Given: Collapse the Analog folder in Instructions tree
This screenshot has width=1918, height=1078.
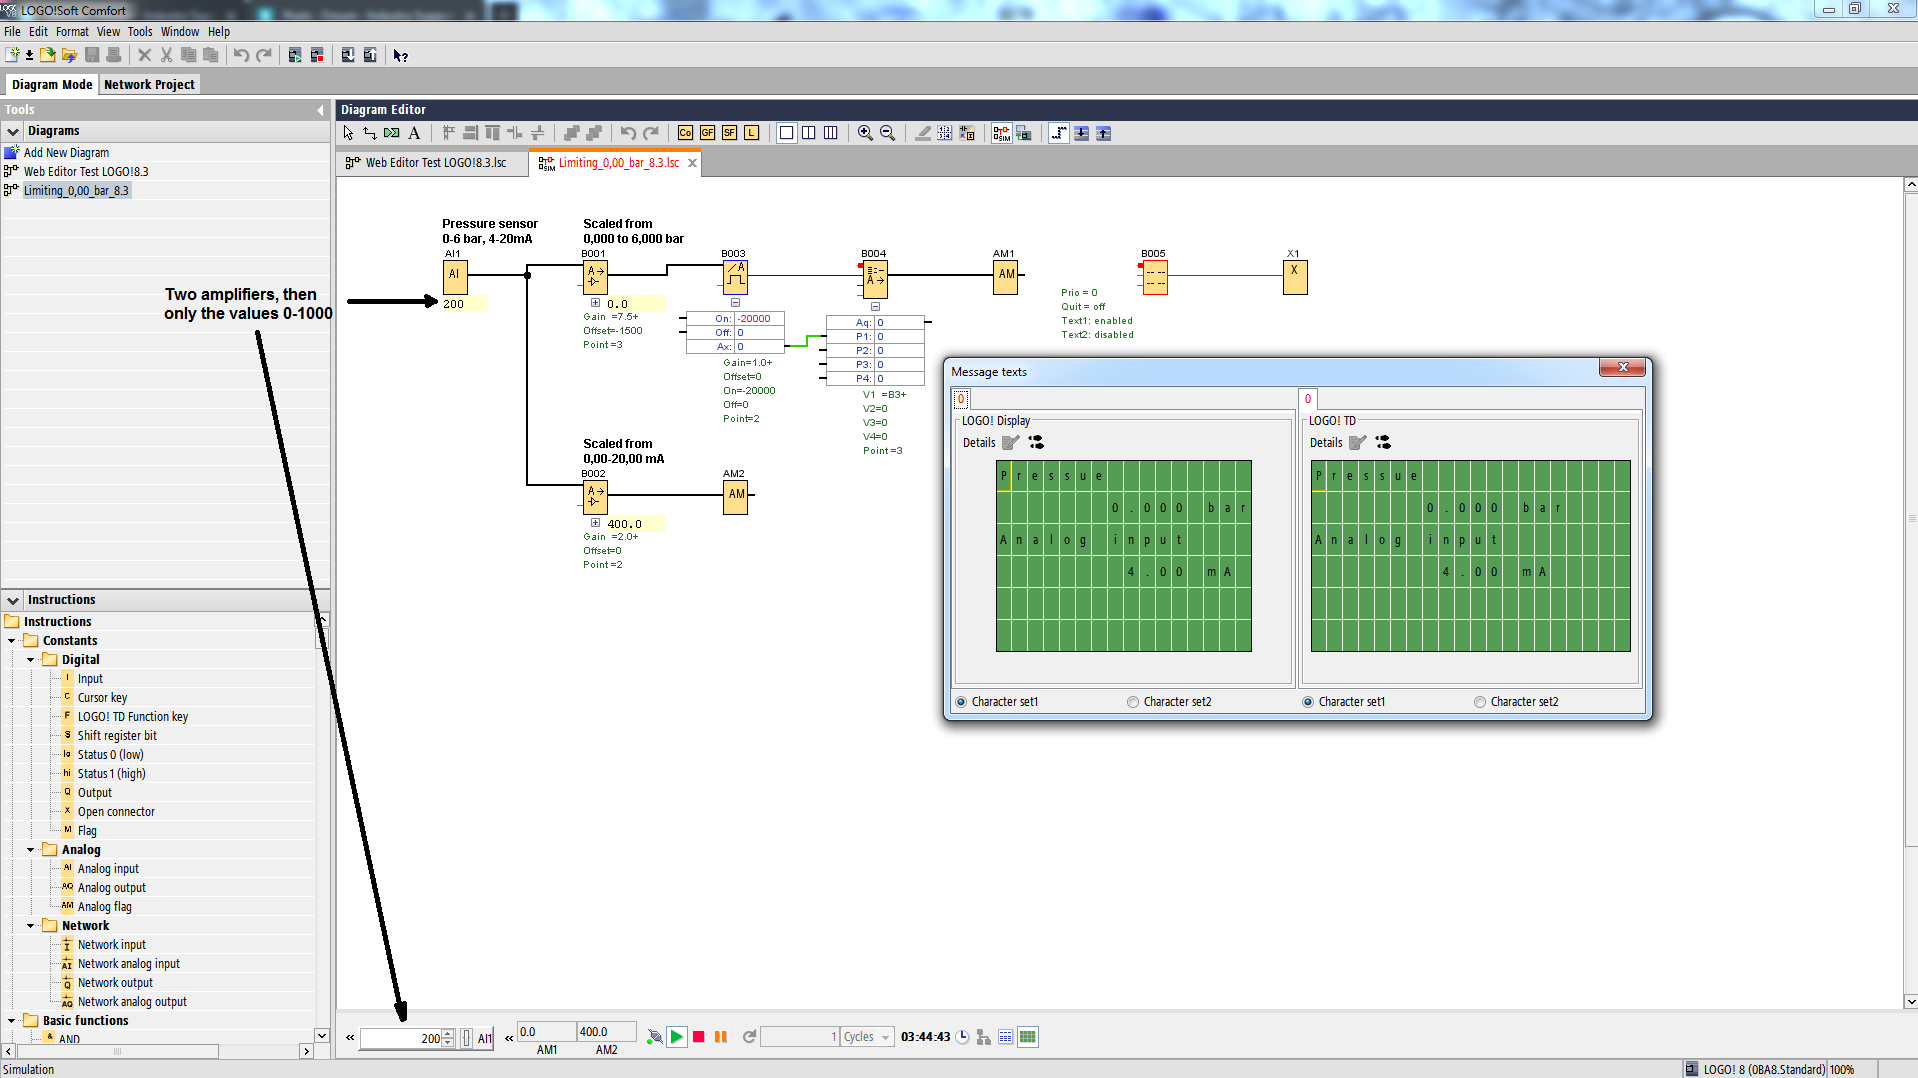Looking at the screenshot, I should [x=31, y=850].
